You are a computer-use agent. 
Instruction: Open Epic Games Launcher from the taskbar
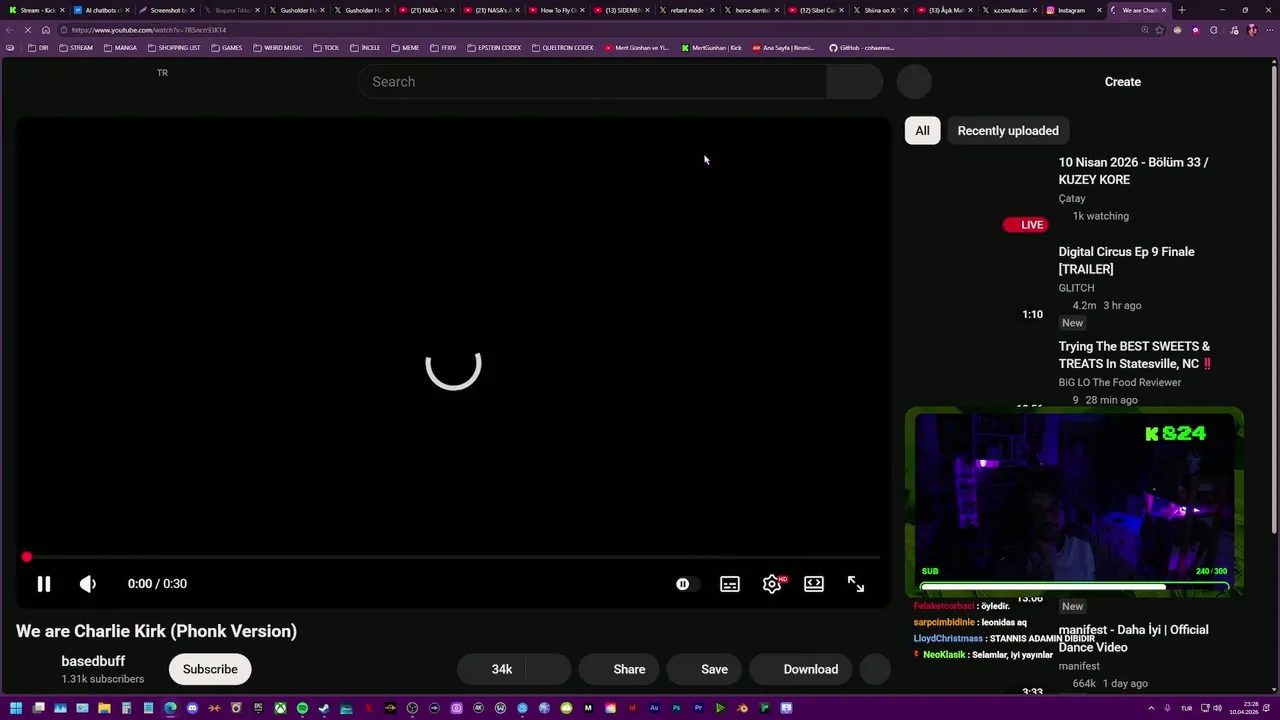[x=258, y=708]
